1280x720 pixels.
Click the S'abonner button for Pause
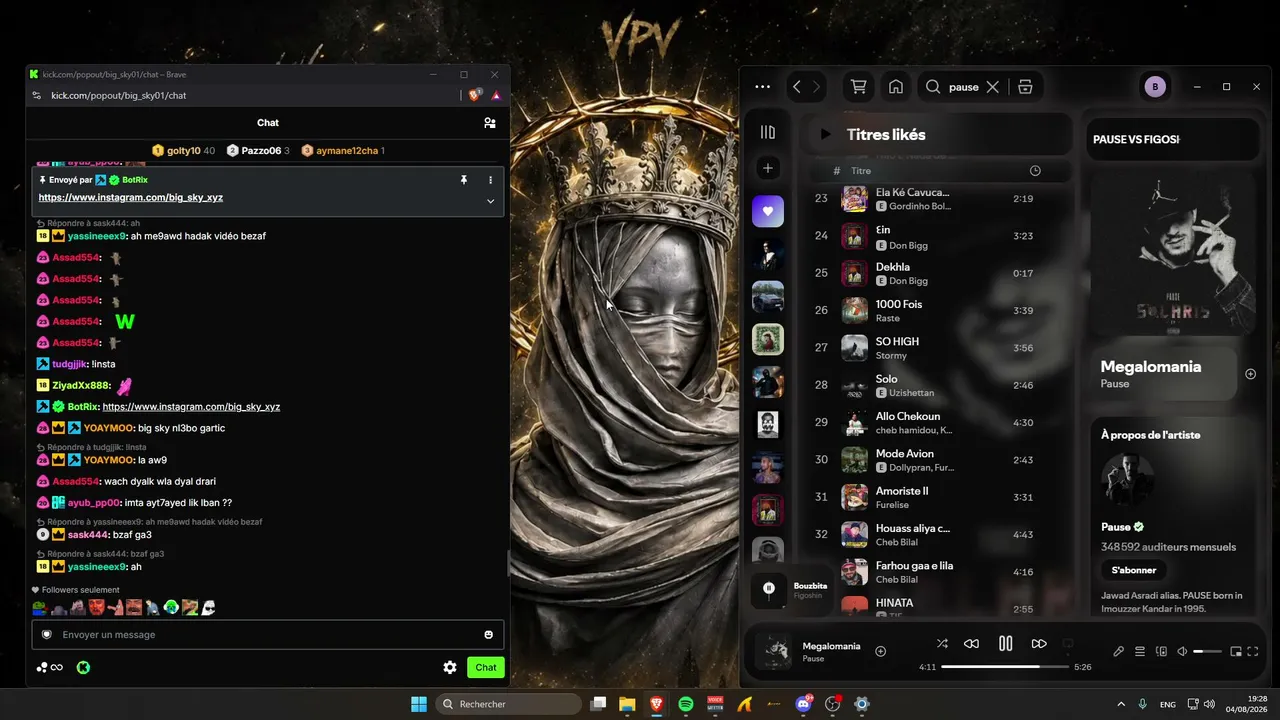(x=1134, y=570)
